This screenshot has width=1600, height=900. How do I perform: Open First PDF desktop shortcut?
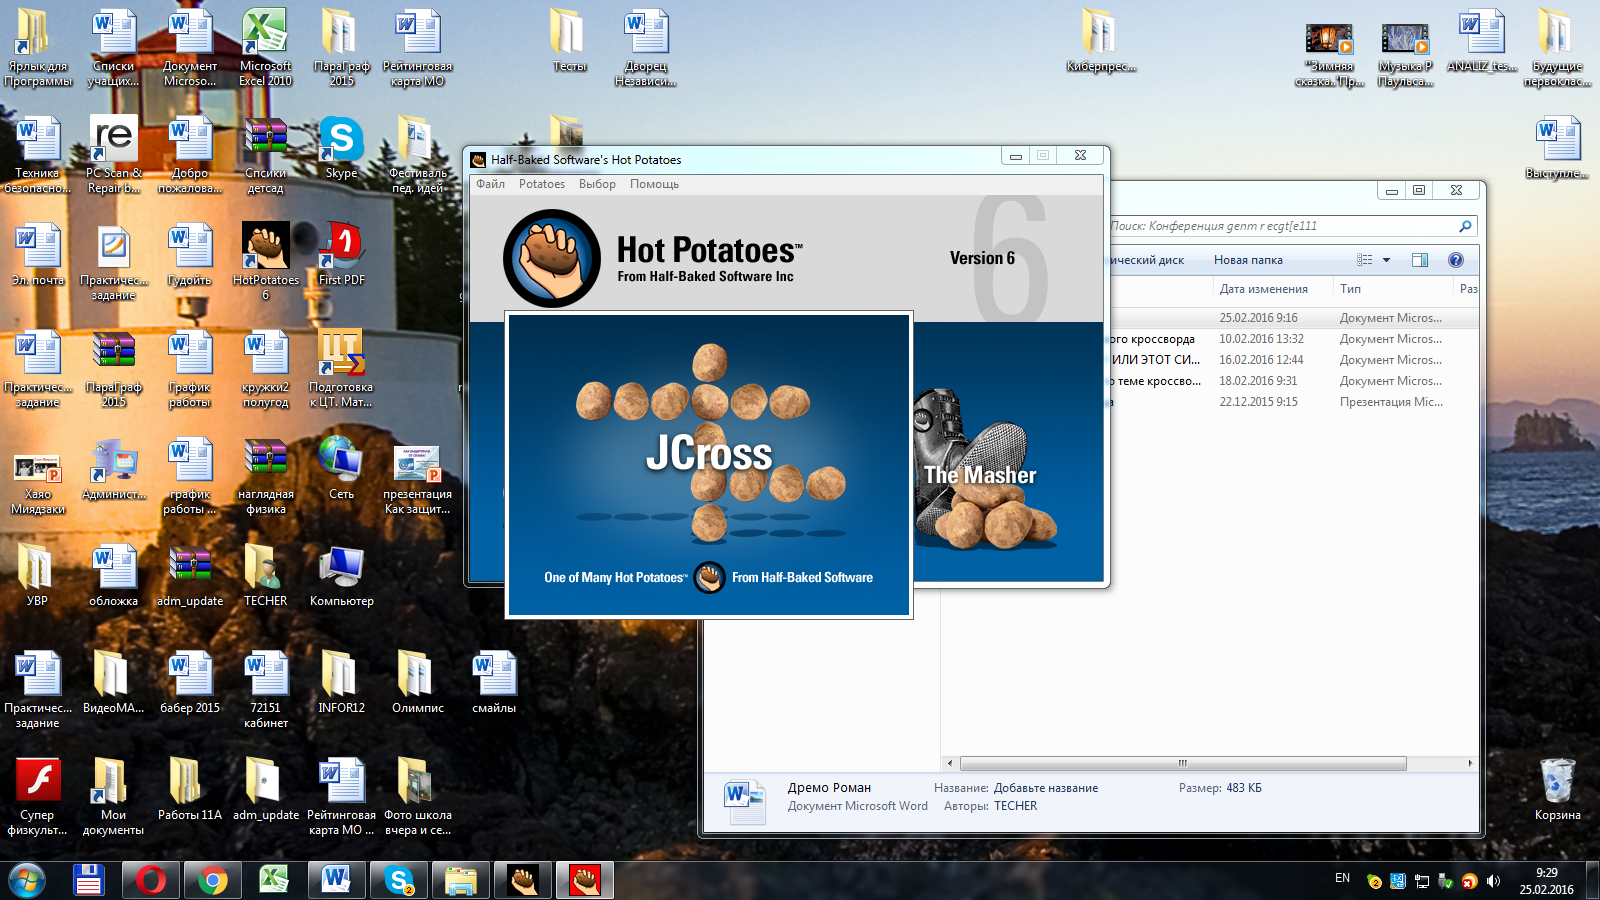pos(342,254)
